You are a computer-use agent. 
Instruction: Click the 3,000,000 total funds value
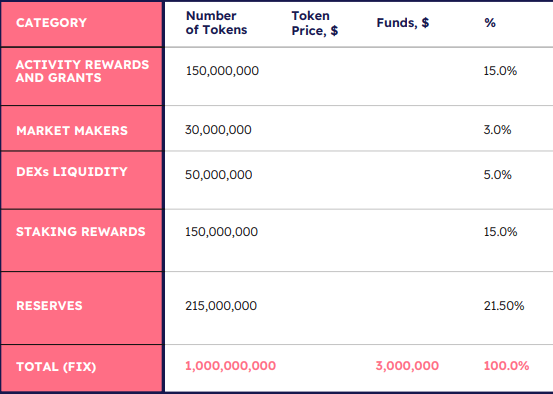[x=407, y=366]
